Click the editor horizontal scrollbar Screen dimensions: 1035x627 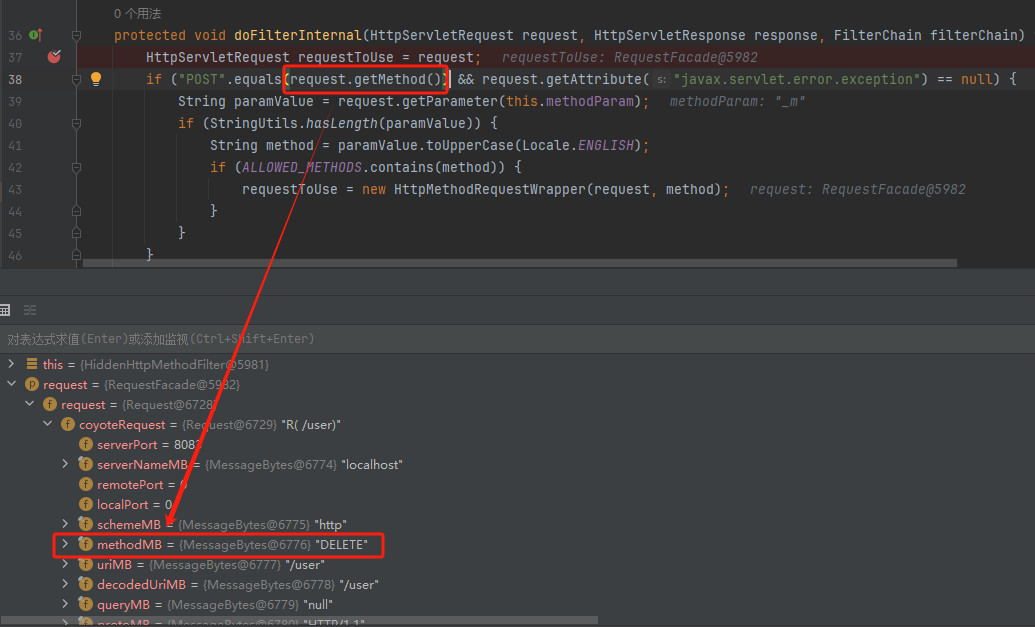519,263
